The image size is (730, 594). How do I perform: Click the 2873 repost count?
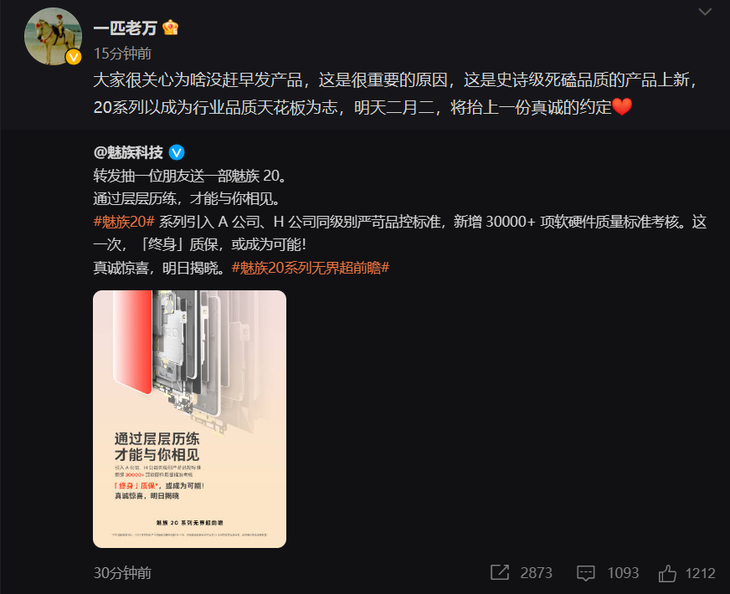coord(536,573)
